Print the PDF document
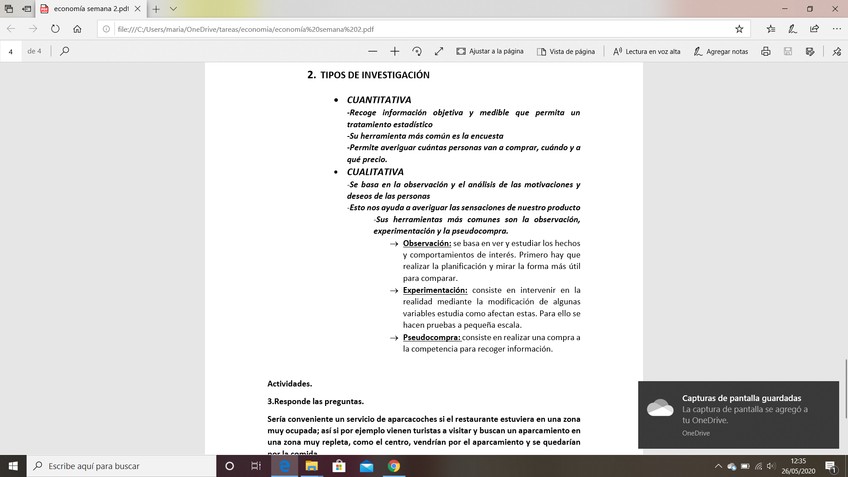 [x=766, y=51]
